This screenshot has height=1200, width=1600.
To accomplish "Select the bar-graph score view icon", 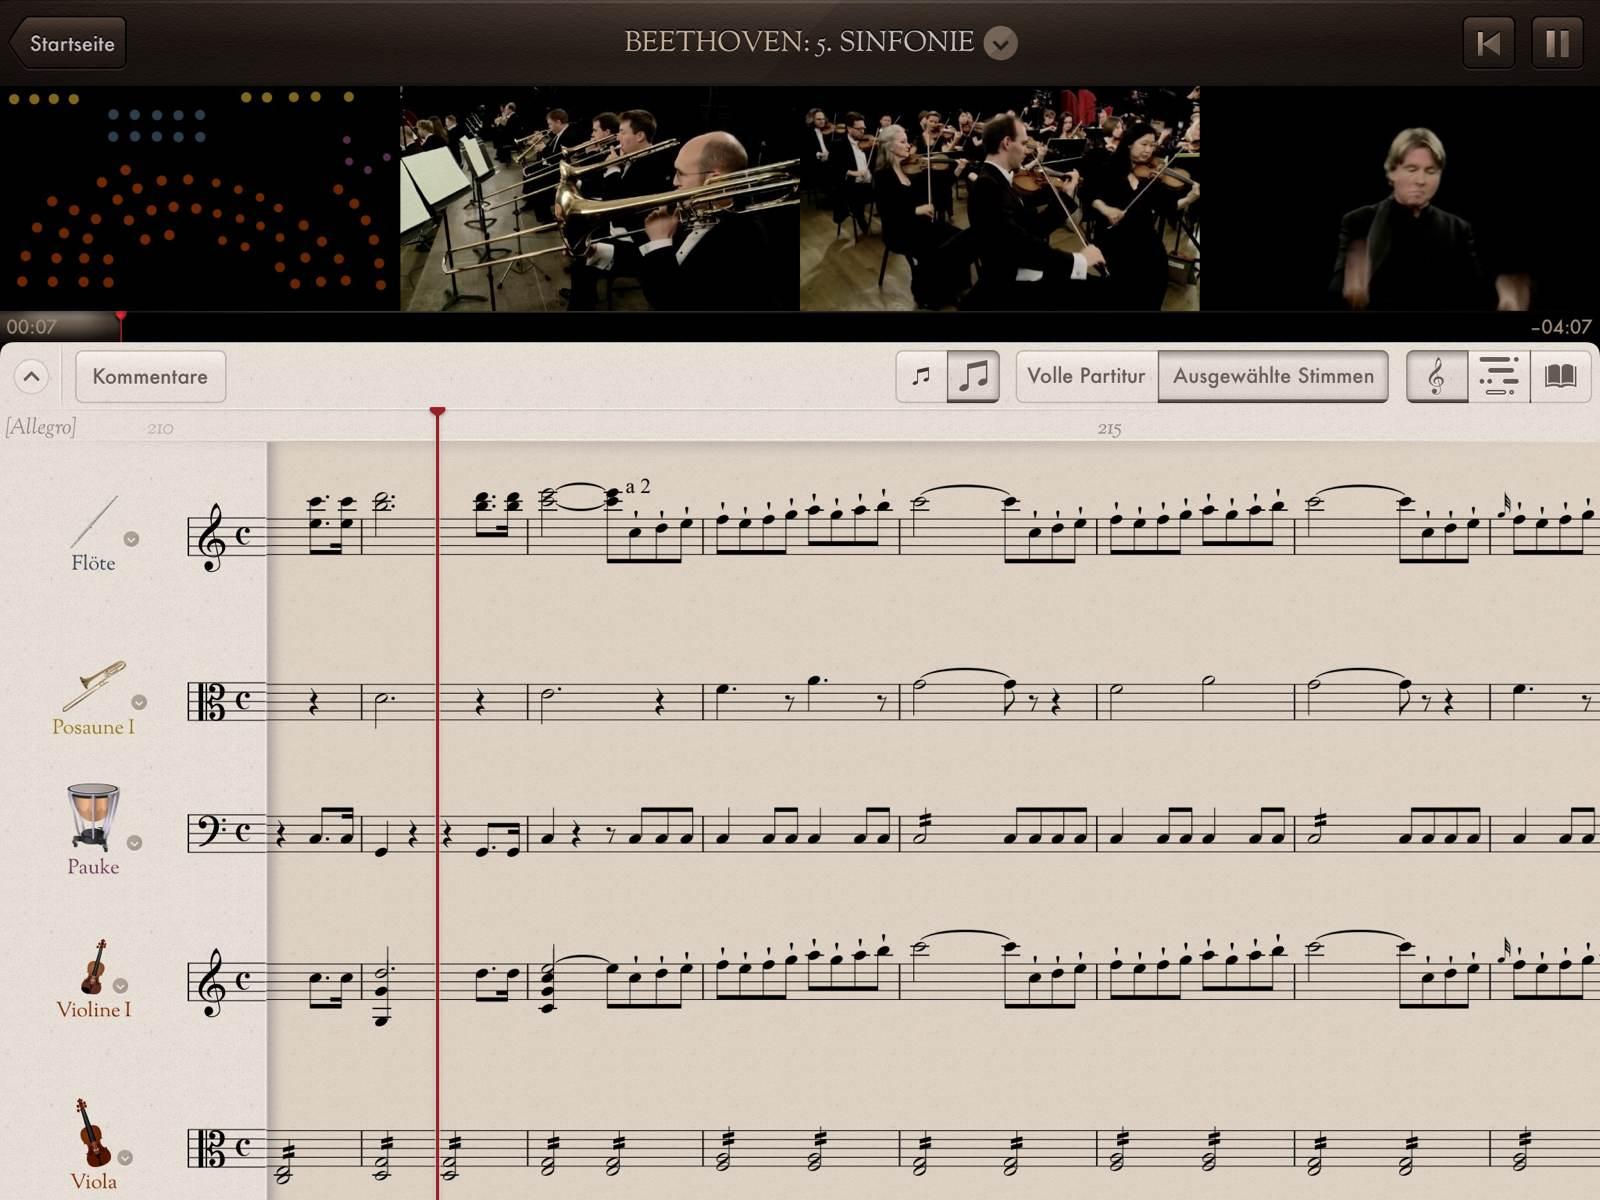I will pos(1499,376).
